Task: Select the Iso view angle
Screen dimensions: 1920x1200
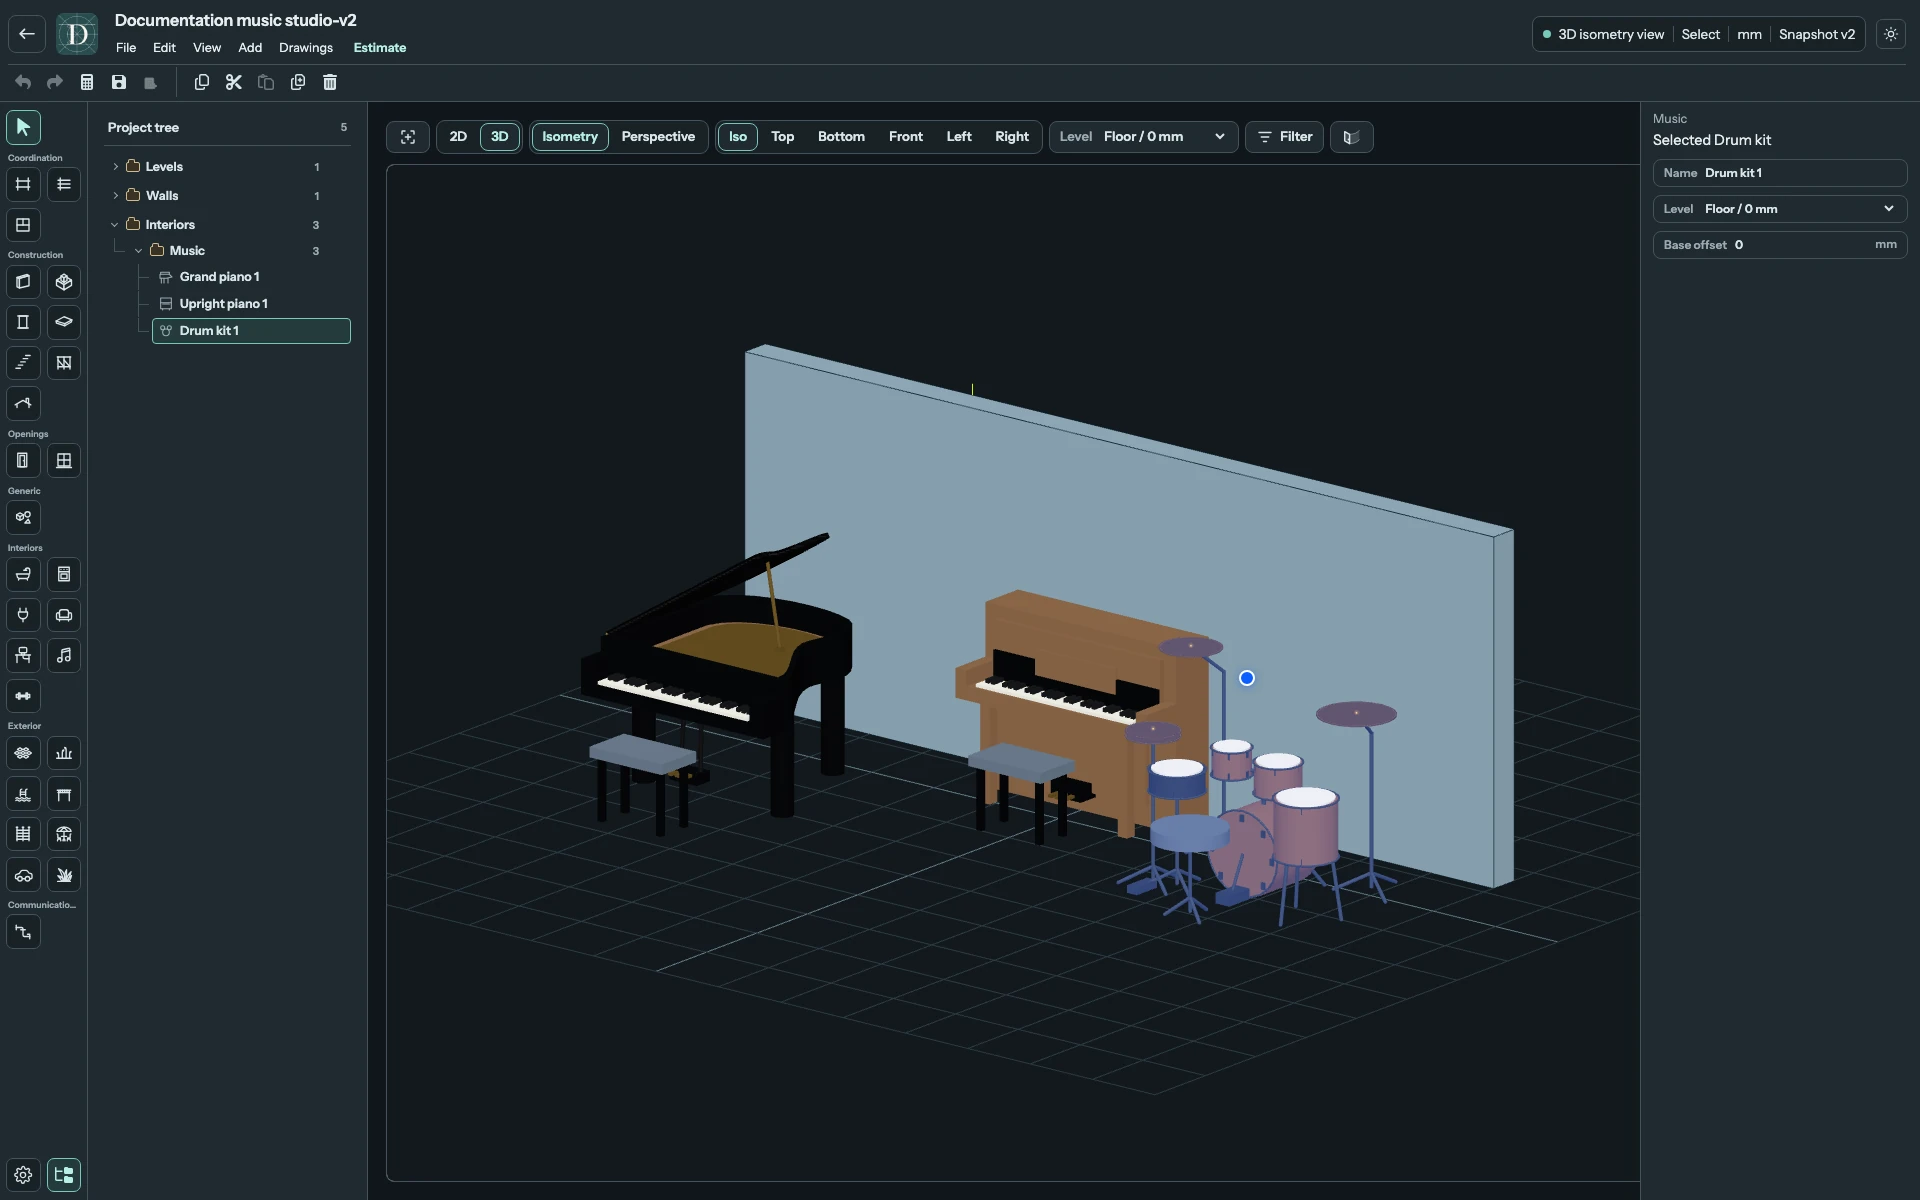Action: [738, 137]
